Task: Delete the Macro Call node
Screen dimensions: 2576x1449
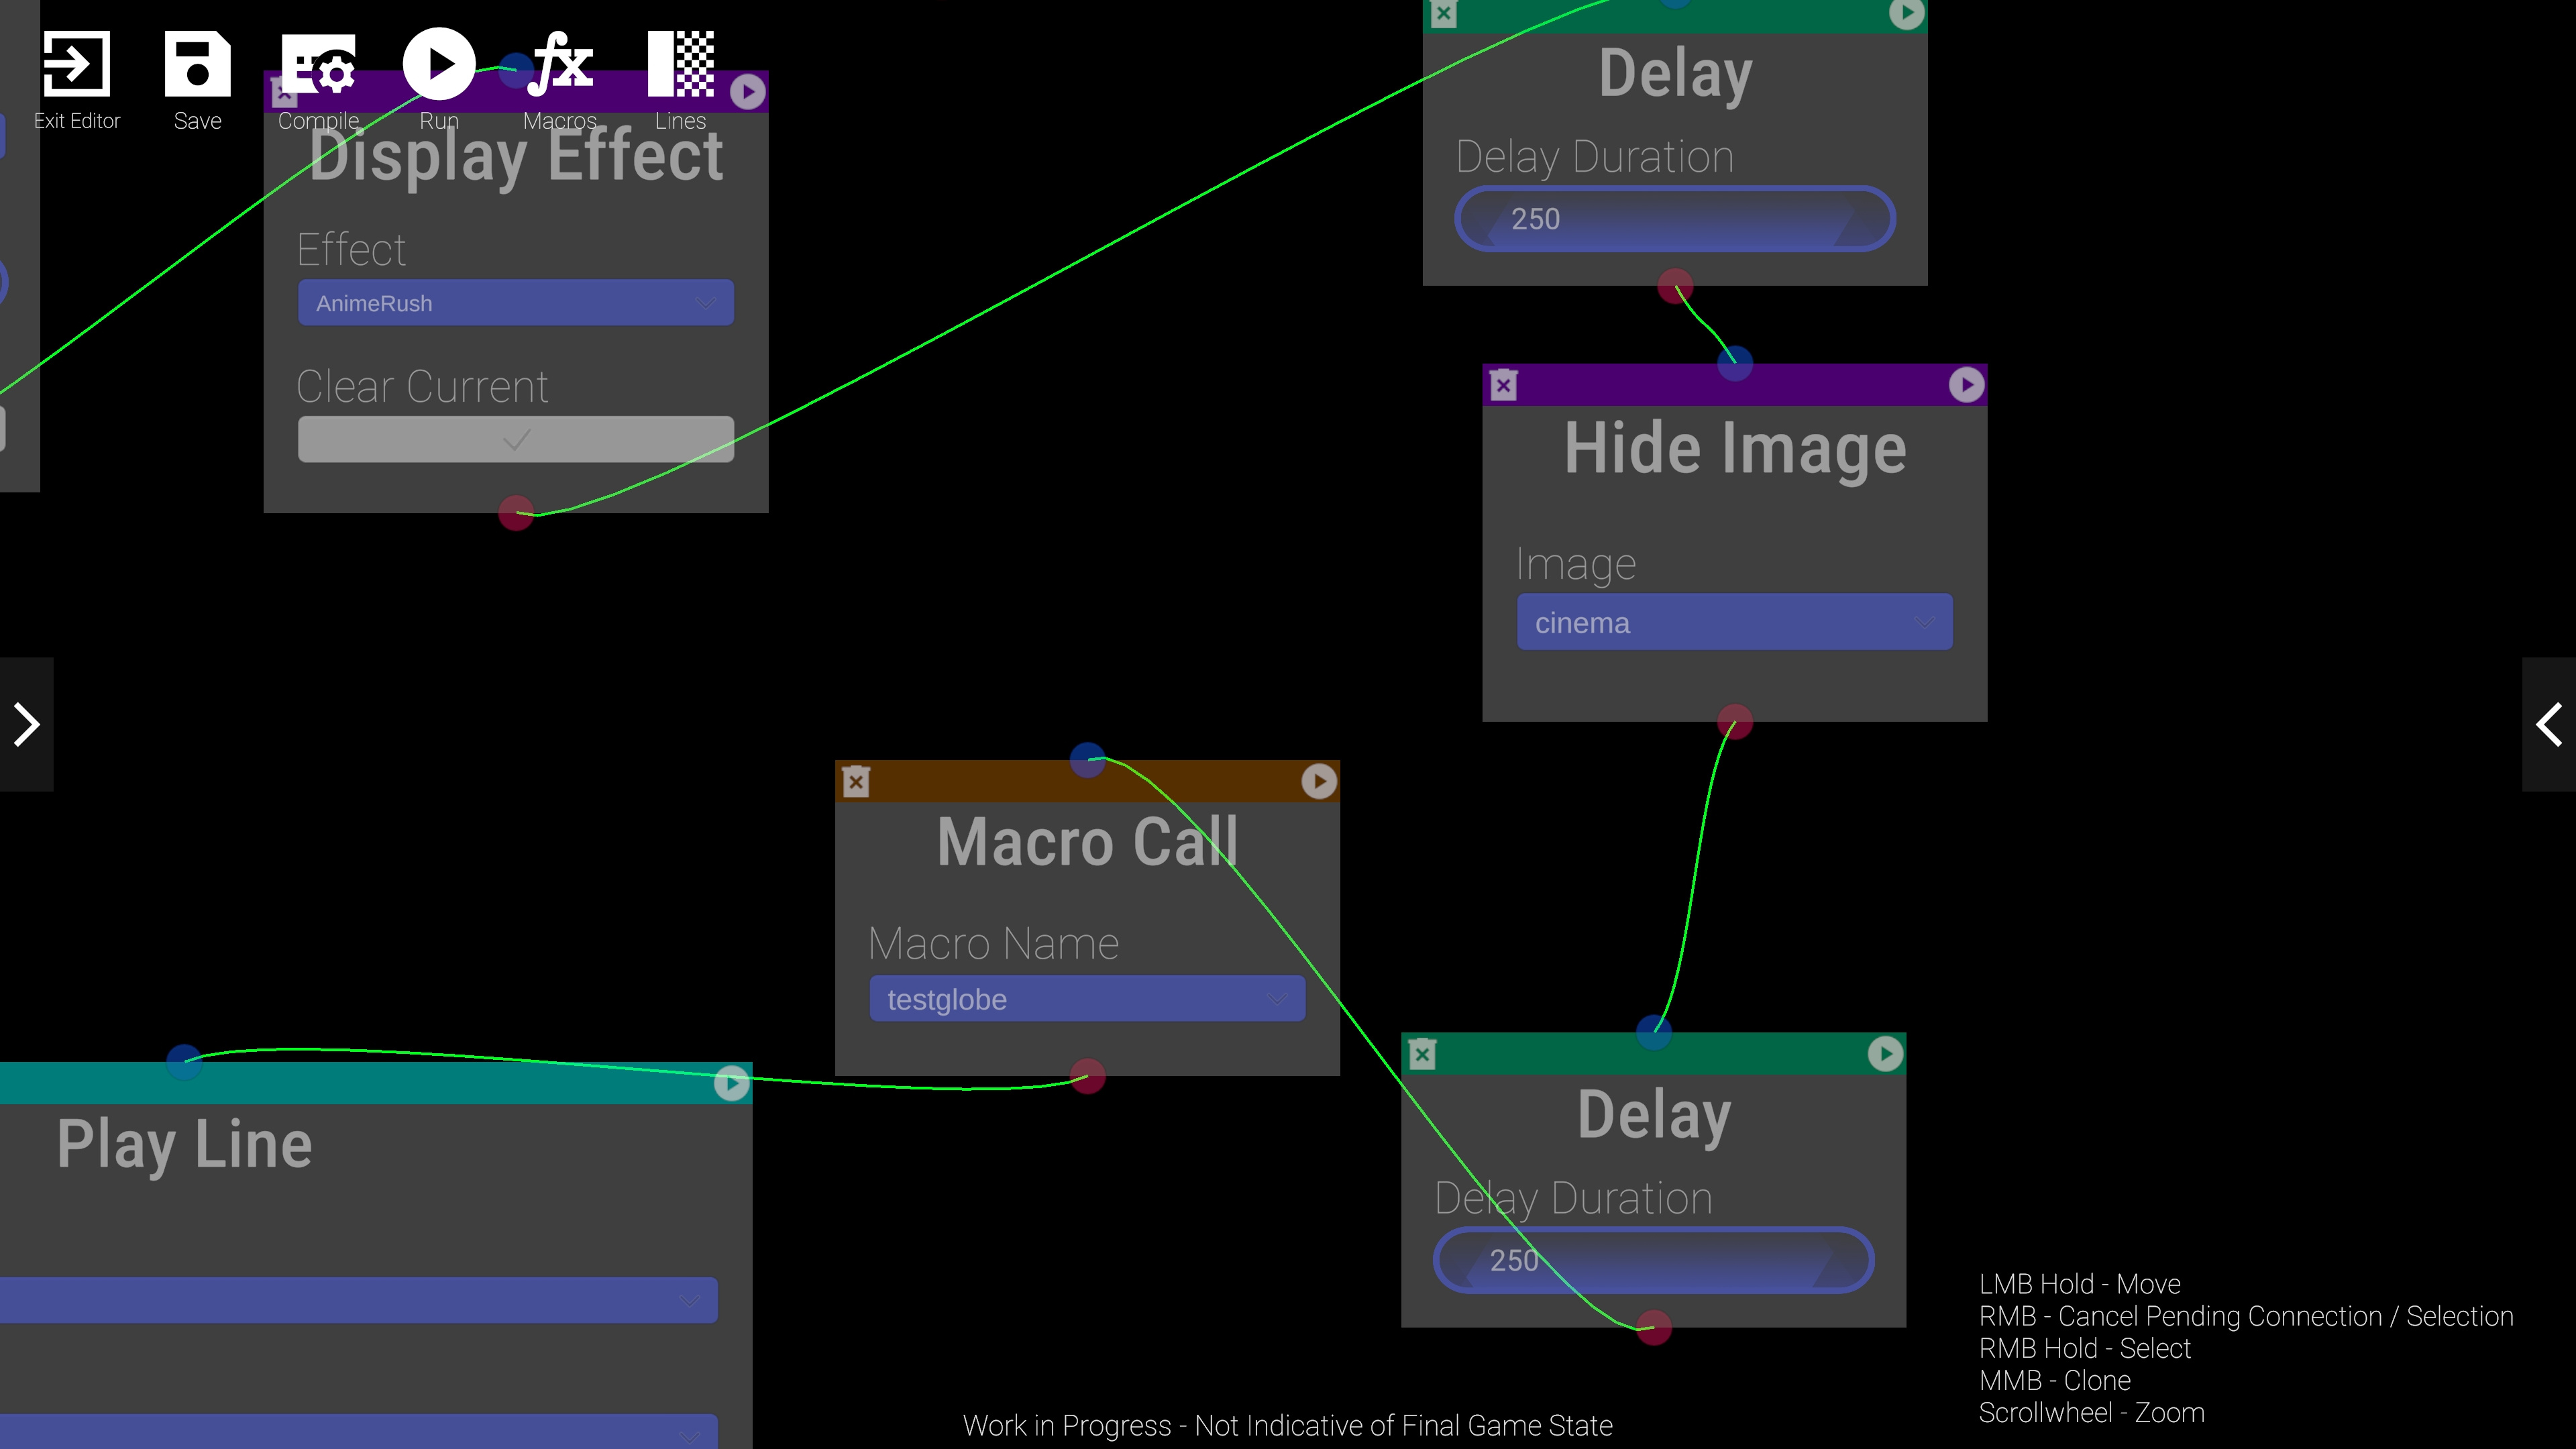Action: click(856, 781)
